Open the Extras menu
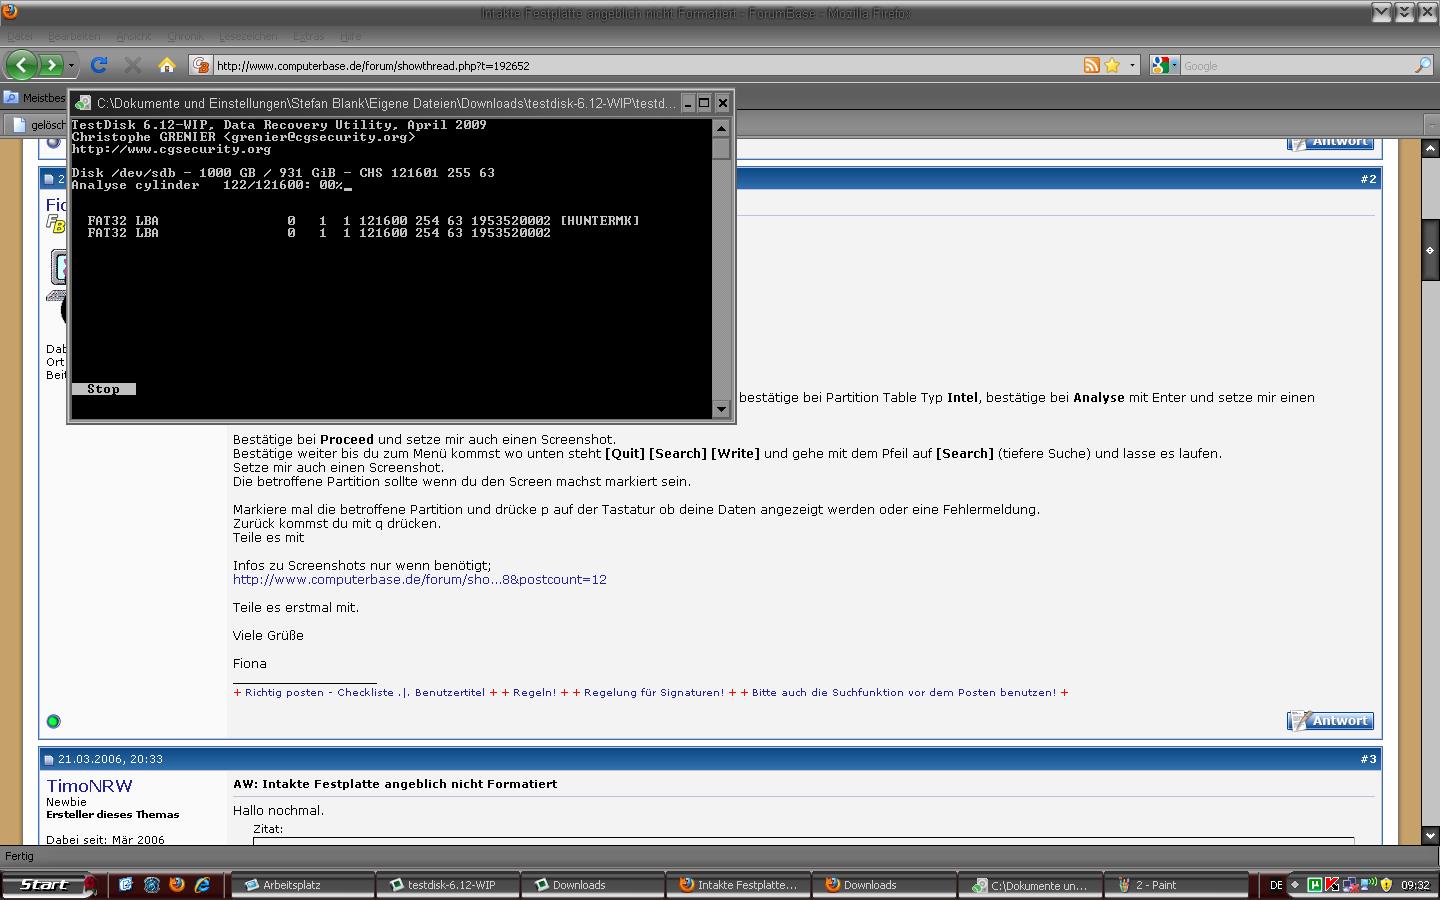1440x900 pixels. (309, 36)
